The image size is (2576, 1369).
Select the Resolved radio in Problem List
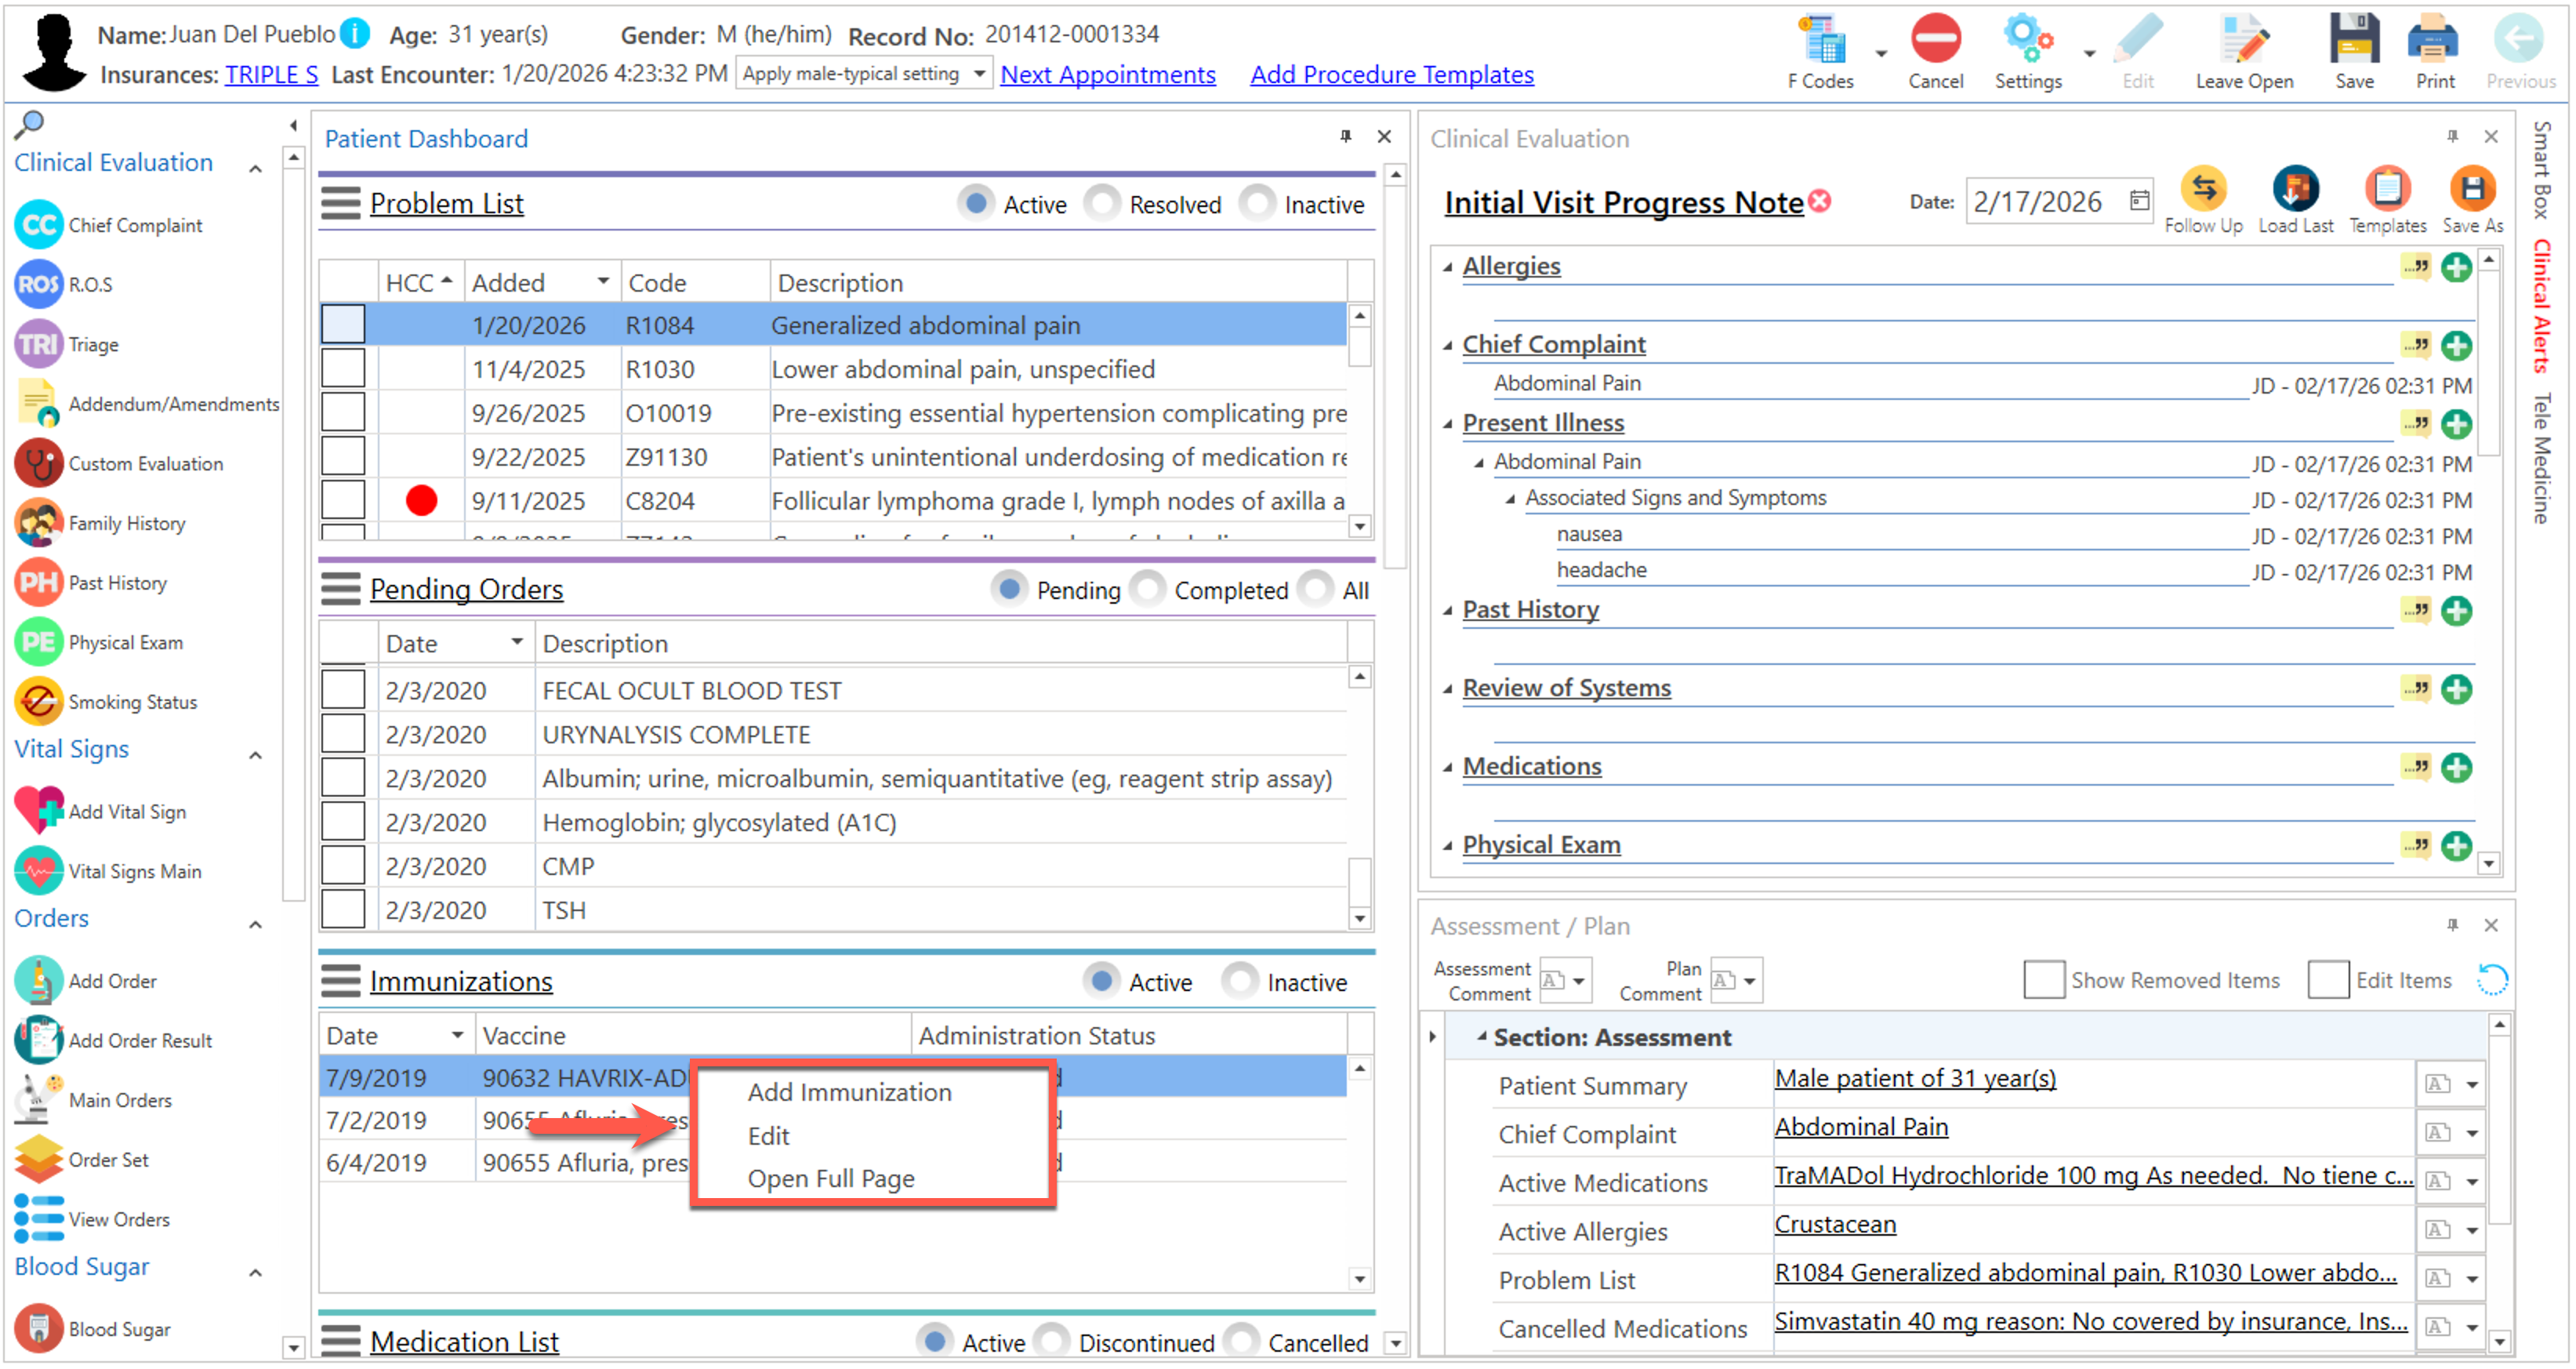point(1102,204)
